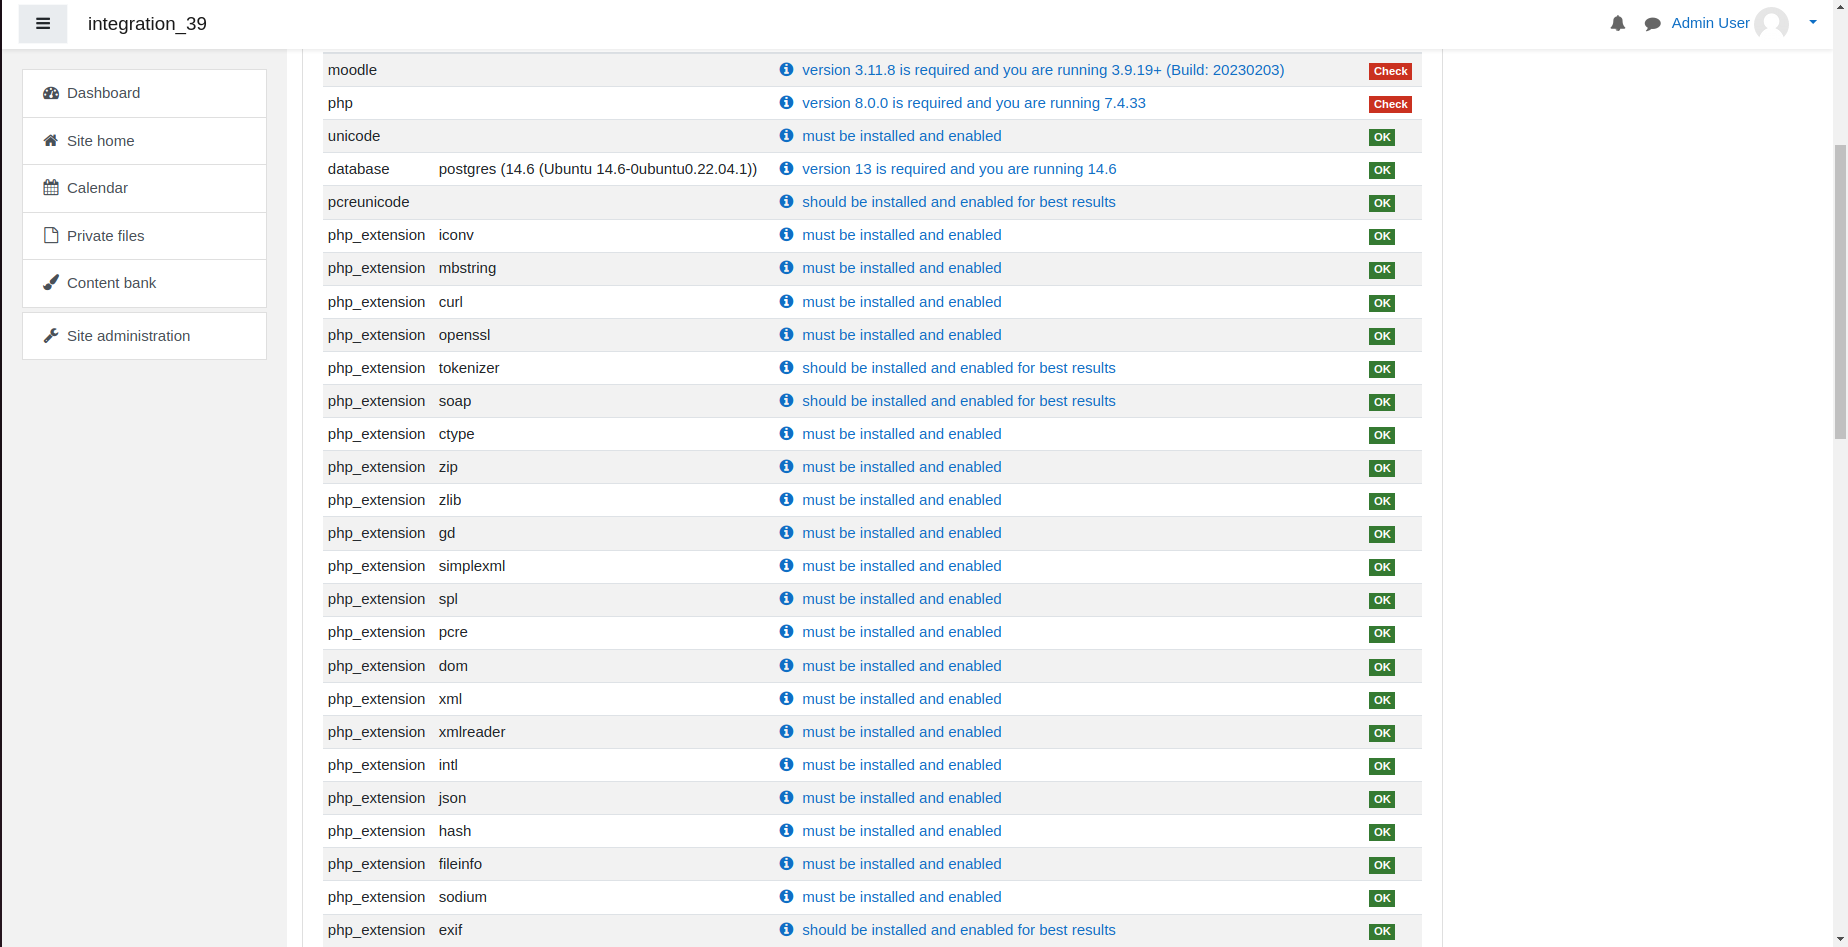Click the info icon in the gd row
The height and width of the screenshot is (947, 1848).
(786, 533)
